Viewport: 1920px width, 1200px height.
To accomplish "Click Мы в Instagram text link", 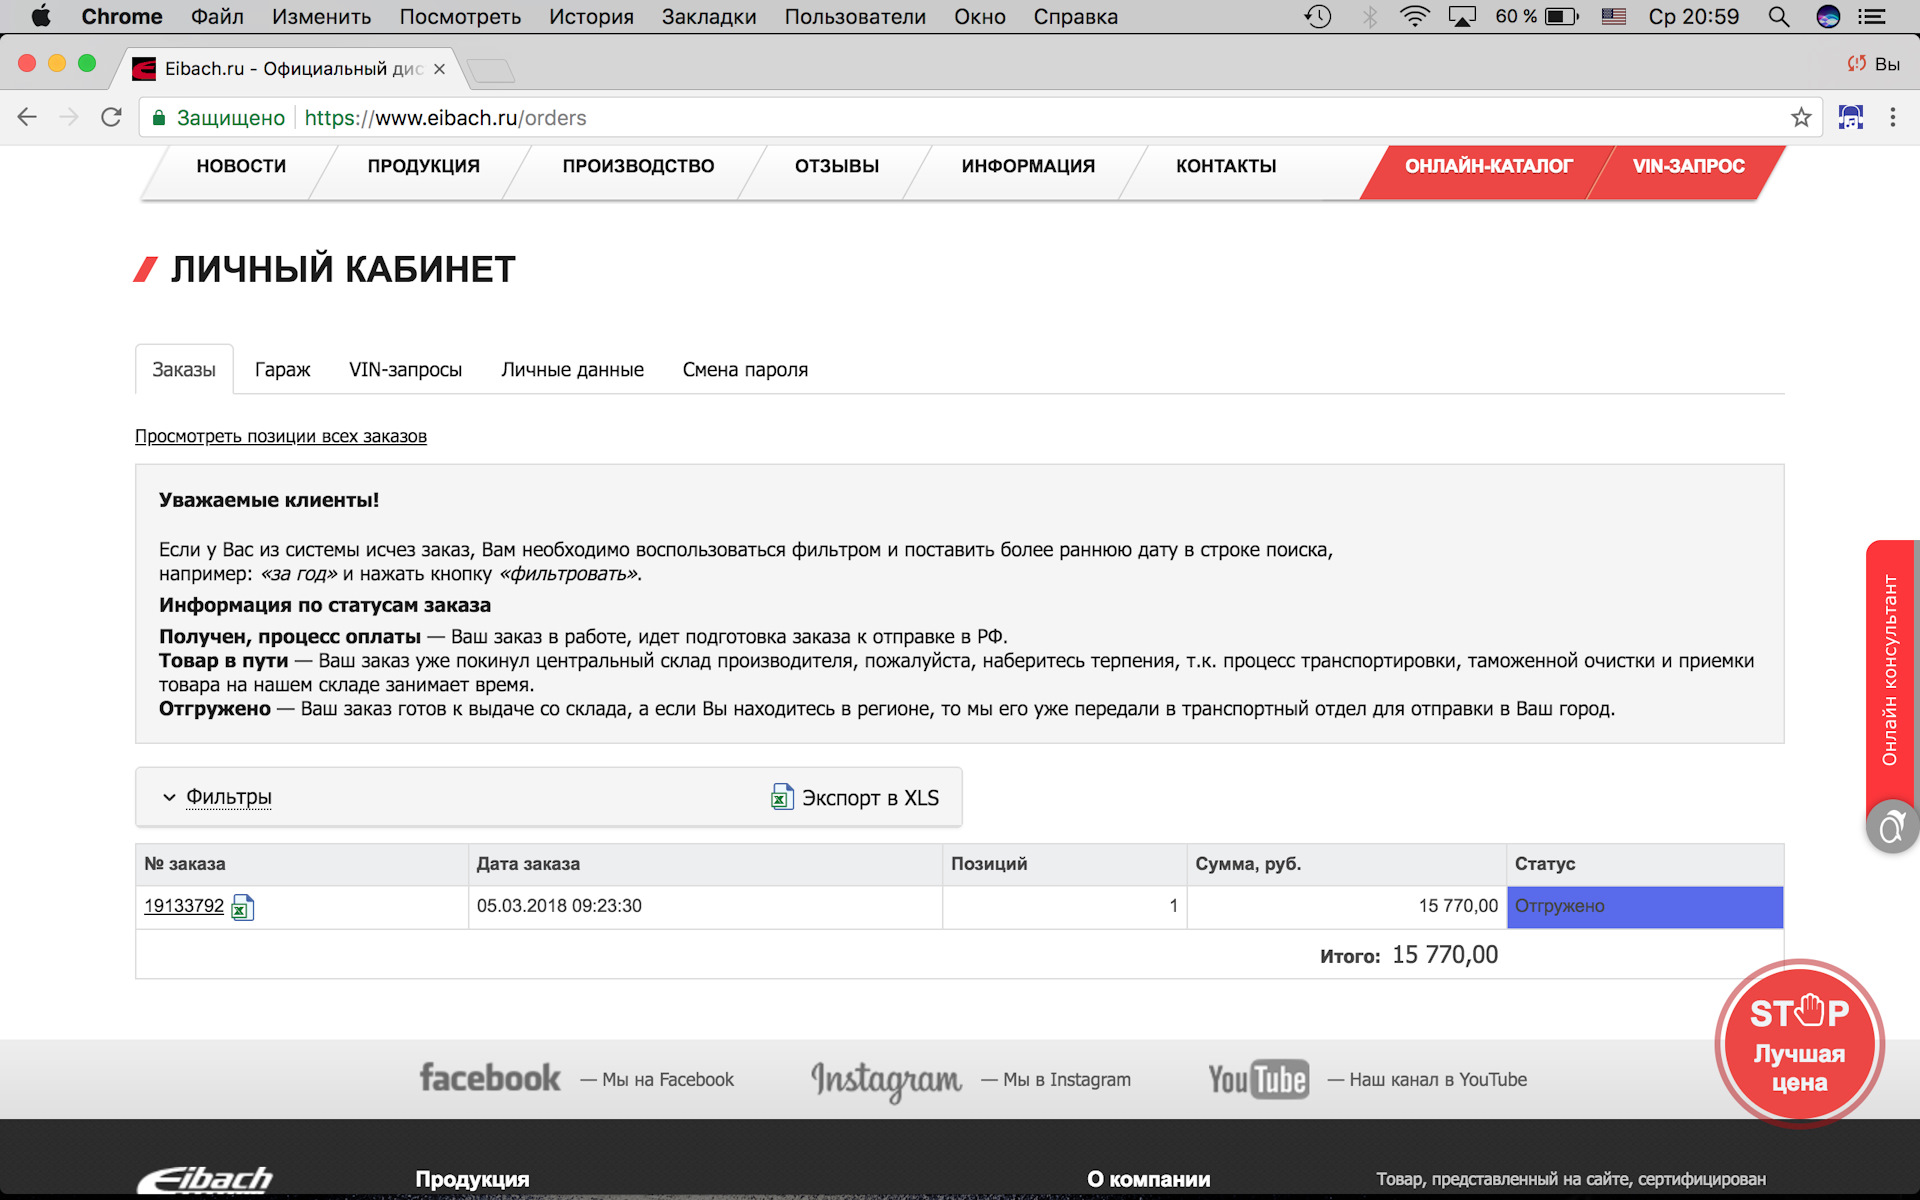I will (1067, 1080).
